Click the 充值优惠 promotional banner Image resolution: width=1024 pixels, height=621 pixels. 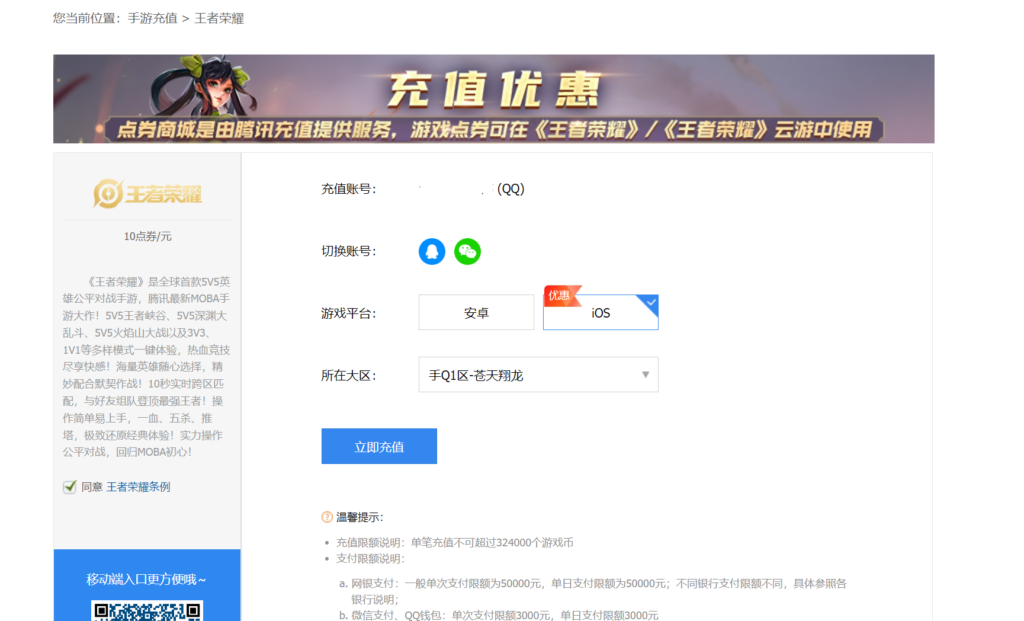[x=494, y=99]
